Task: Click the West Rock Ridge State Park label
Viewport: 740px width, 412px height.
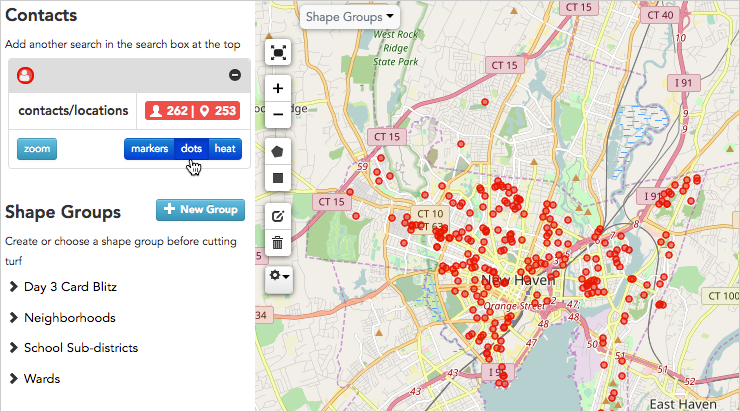Action: point(395,48)
